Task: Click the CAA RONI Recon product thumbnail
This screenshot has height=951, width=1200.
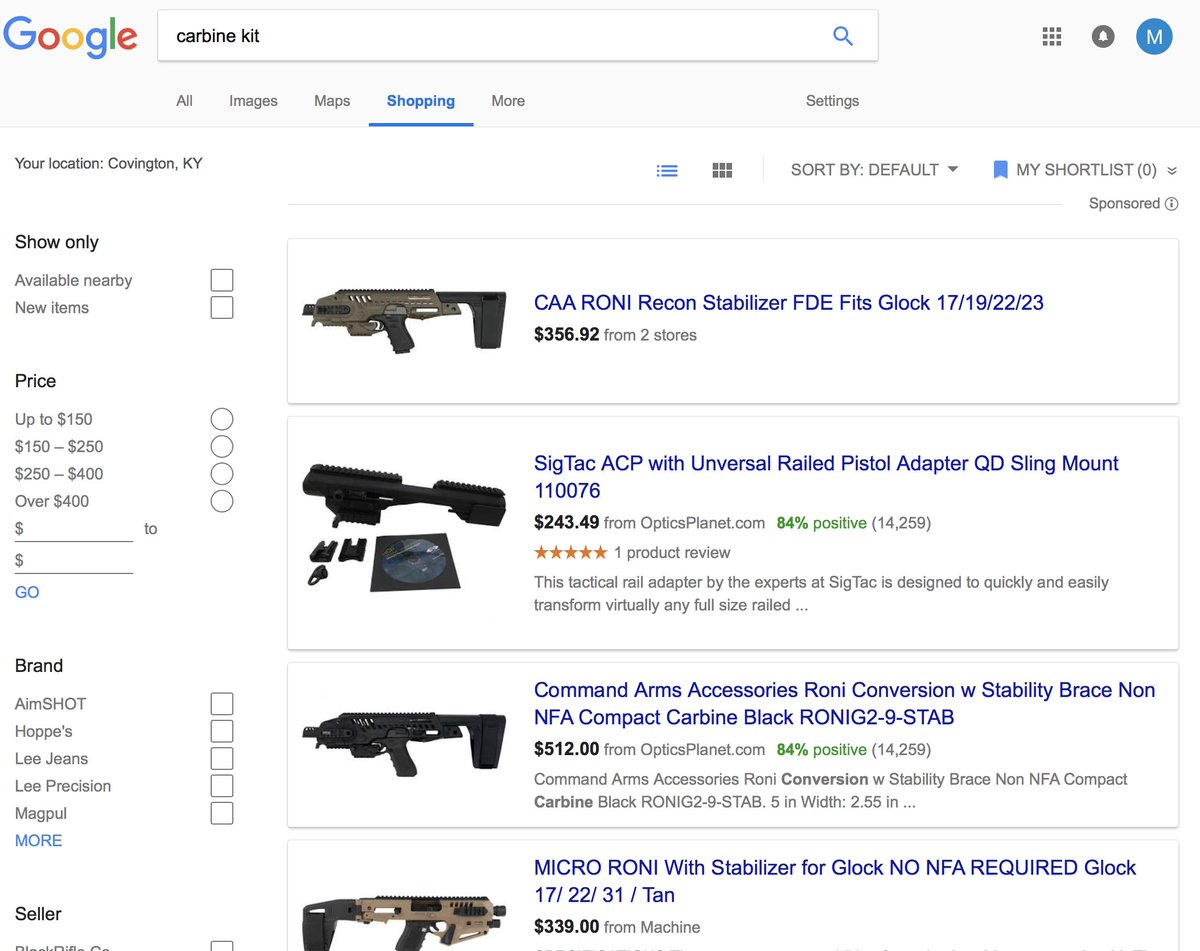Action: pyautogui.click(x=404, y=319)
